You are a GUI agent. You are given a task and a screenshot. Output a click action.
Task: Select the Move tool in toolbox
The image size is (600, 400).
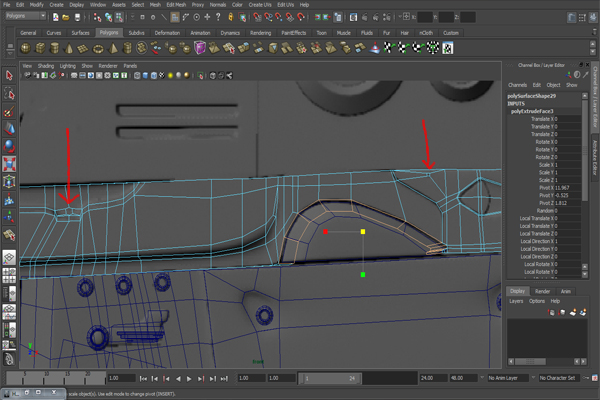(x=9, y=129)
